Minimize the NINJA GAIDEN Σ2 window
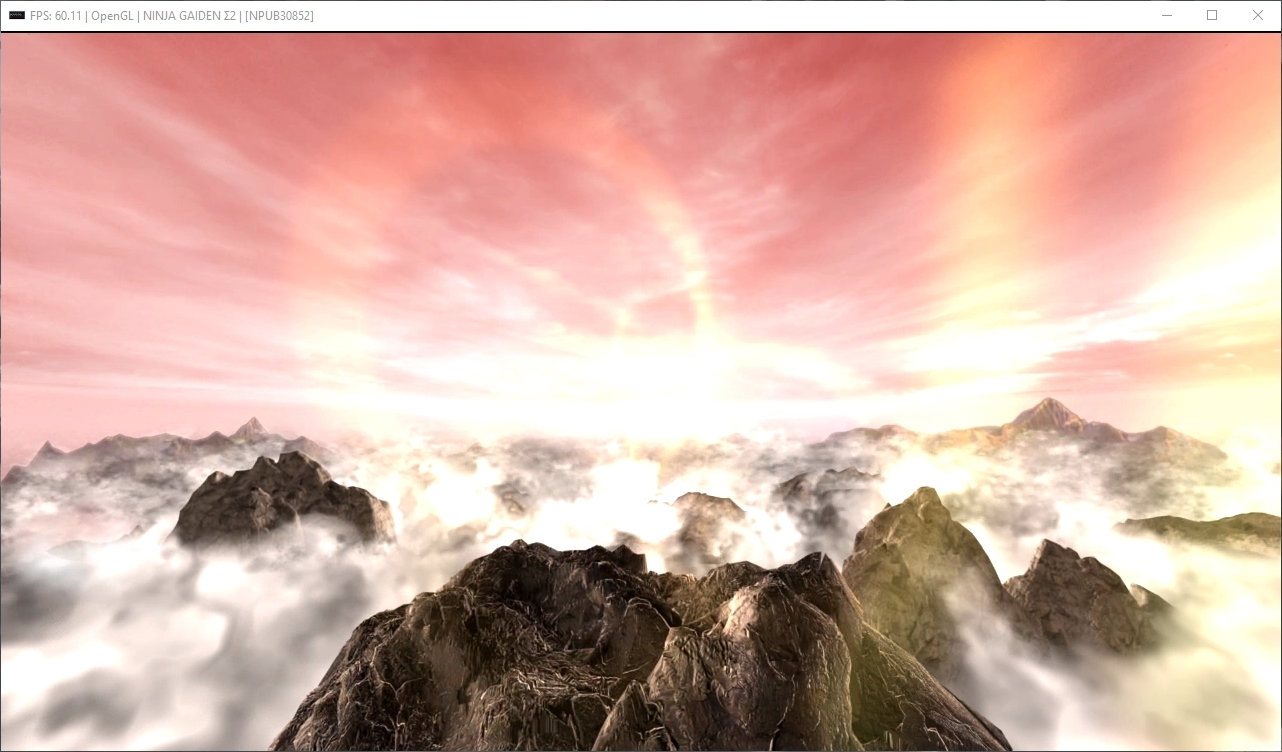The width and height of the screenshot is (1282, 752). [x=1166, y=16]
